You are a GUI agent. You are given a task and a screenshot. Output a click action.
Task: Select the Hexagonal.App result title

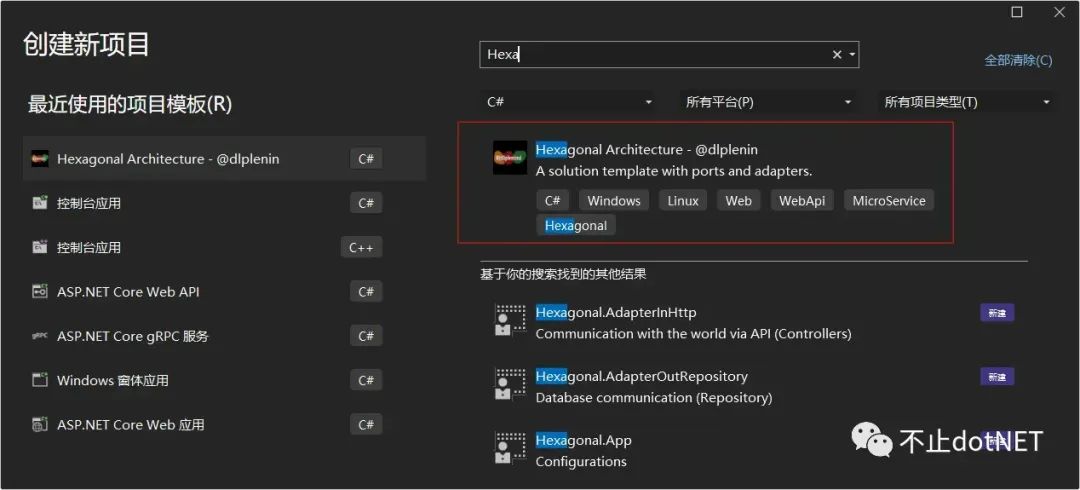pyautogui.click(x=583, y=440)
